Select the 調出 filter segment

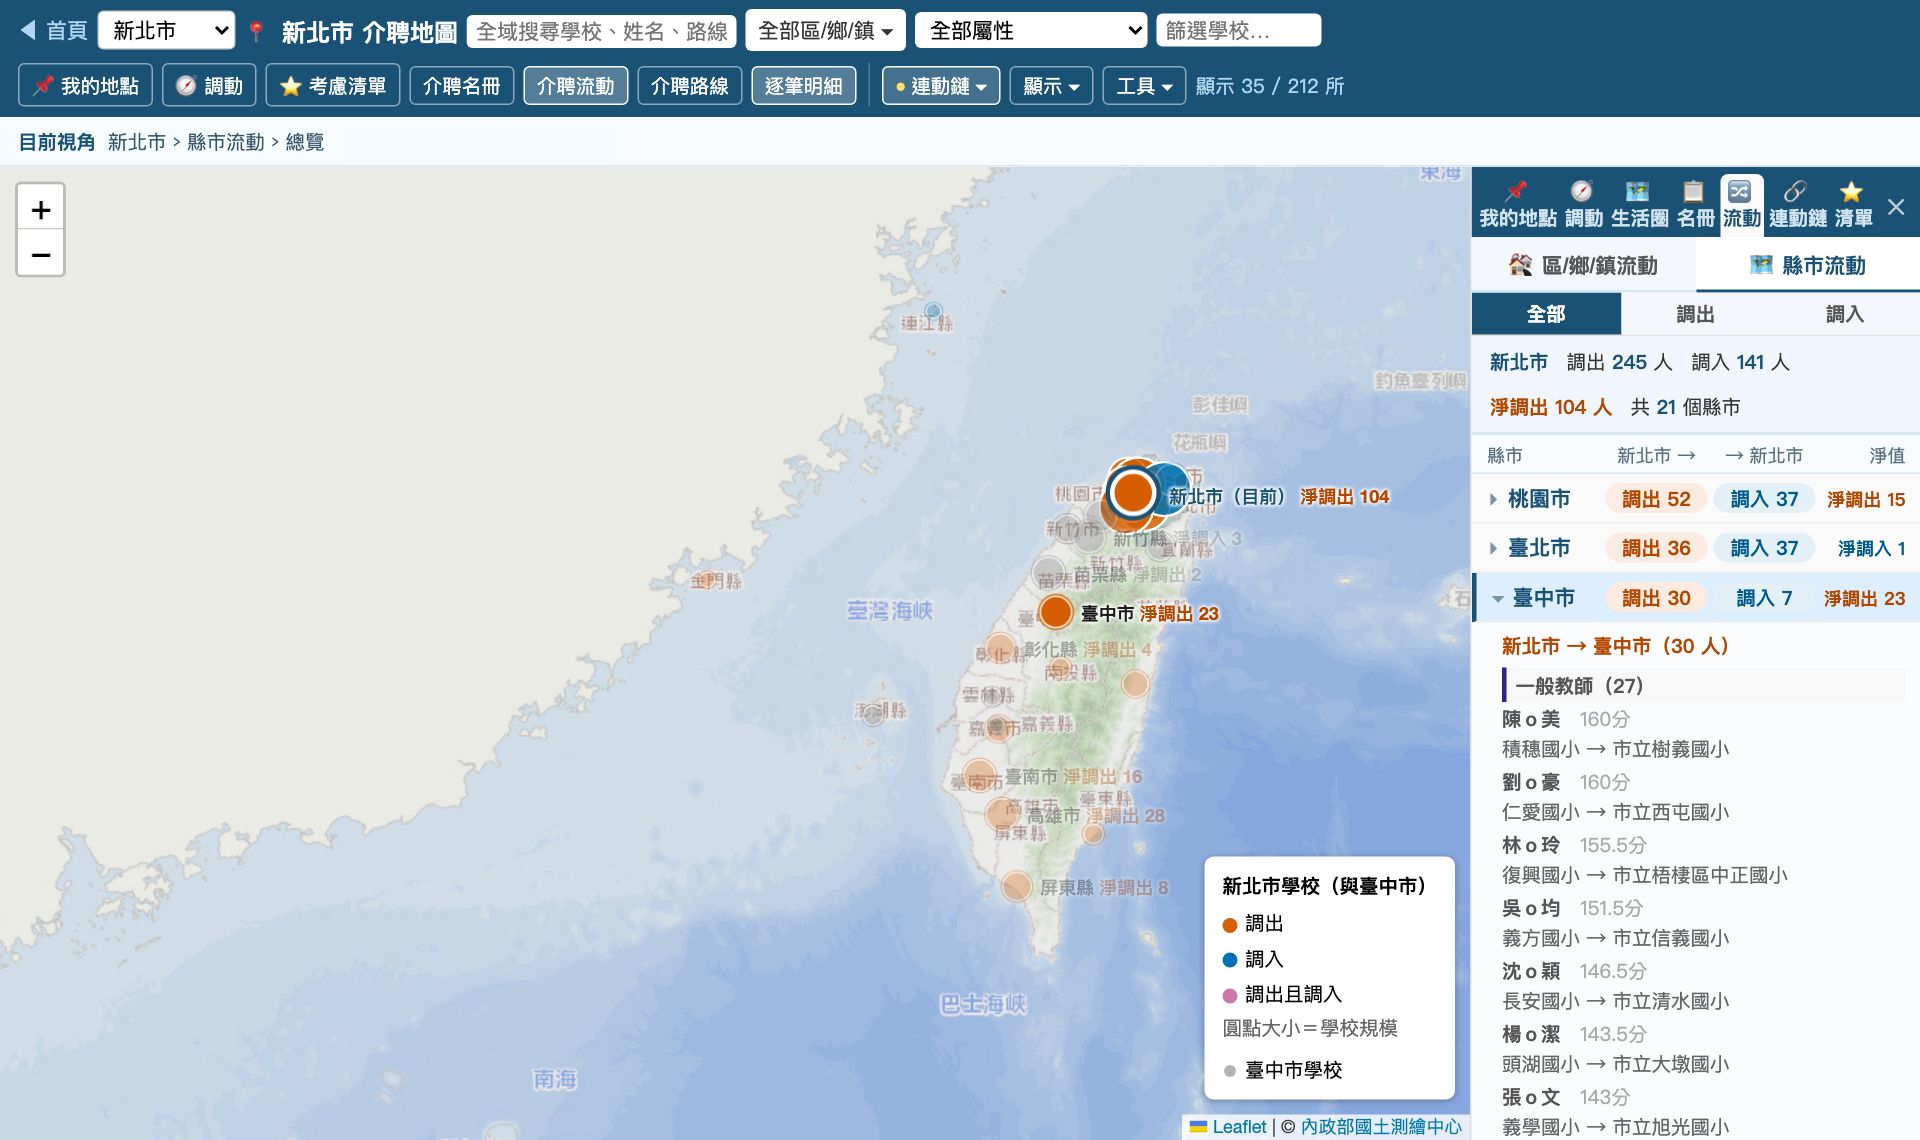click(1695, 314)
